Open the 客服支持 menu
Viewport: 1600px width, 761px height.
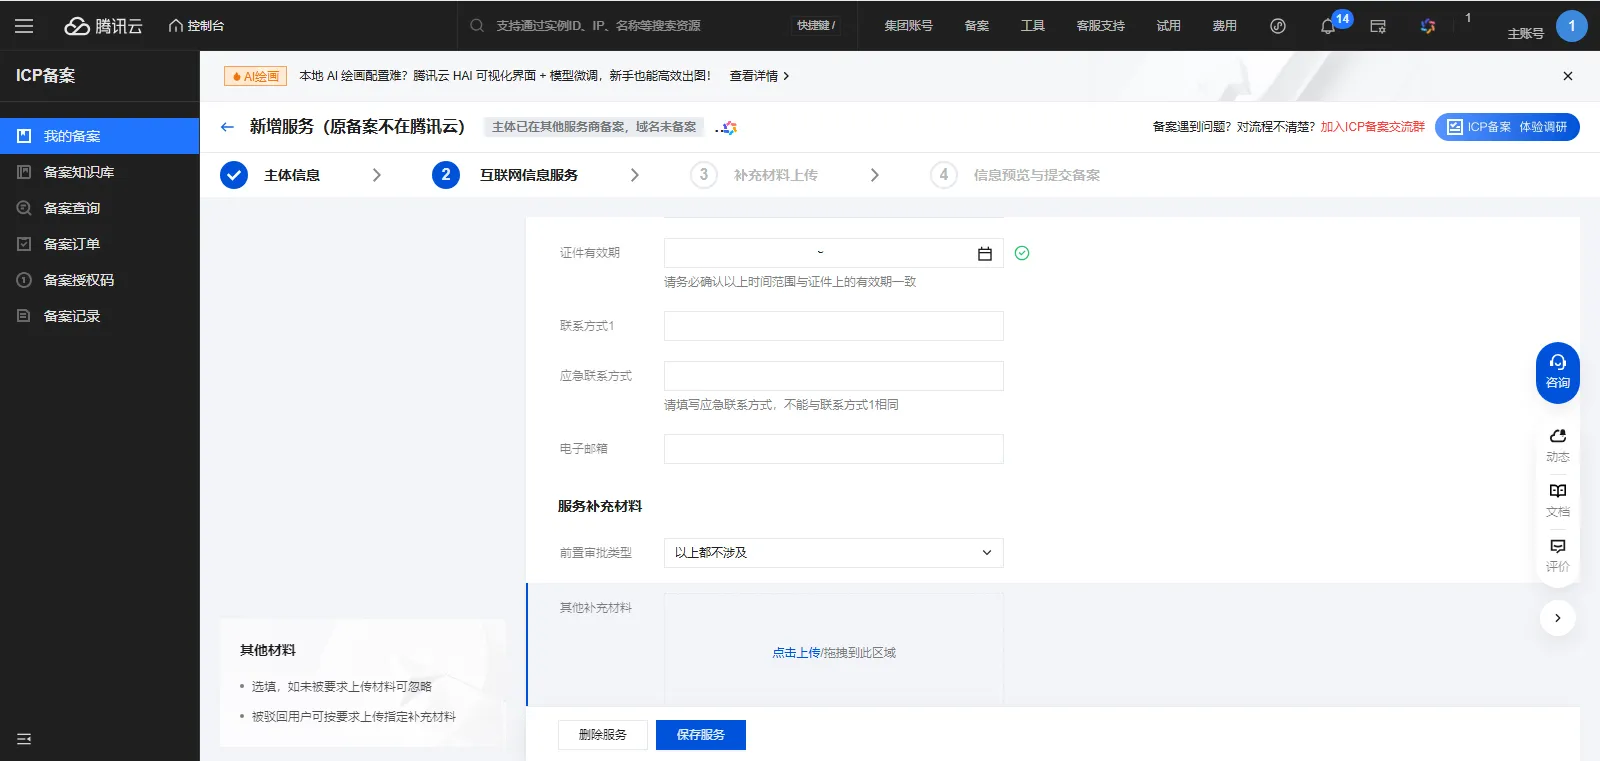point(1101,26)
